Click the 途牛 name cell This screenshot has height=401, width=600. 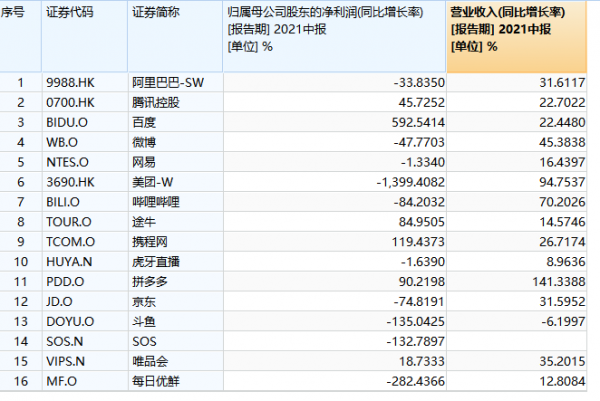pyautogui.click(x=176, y=222)
